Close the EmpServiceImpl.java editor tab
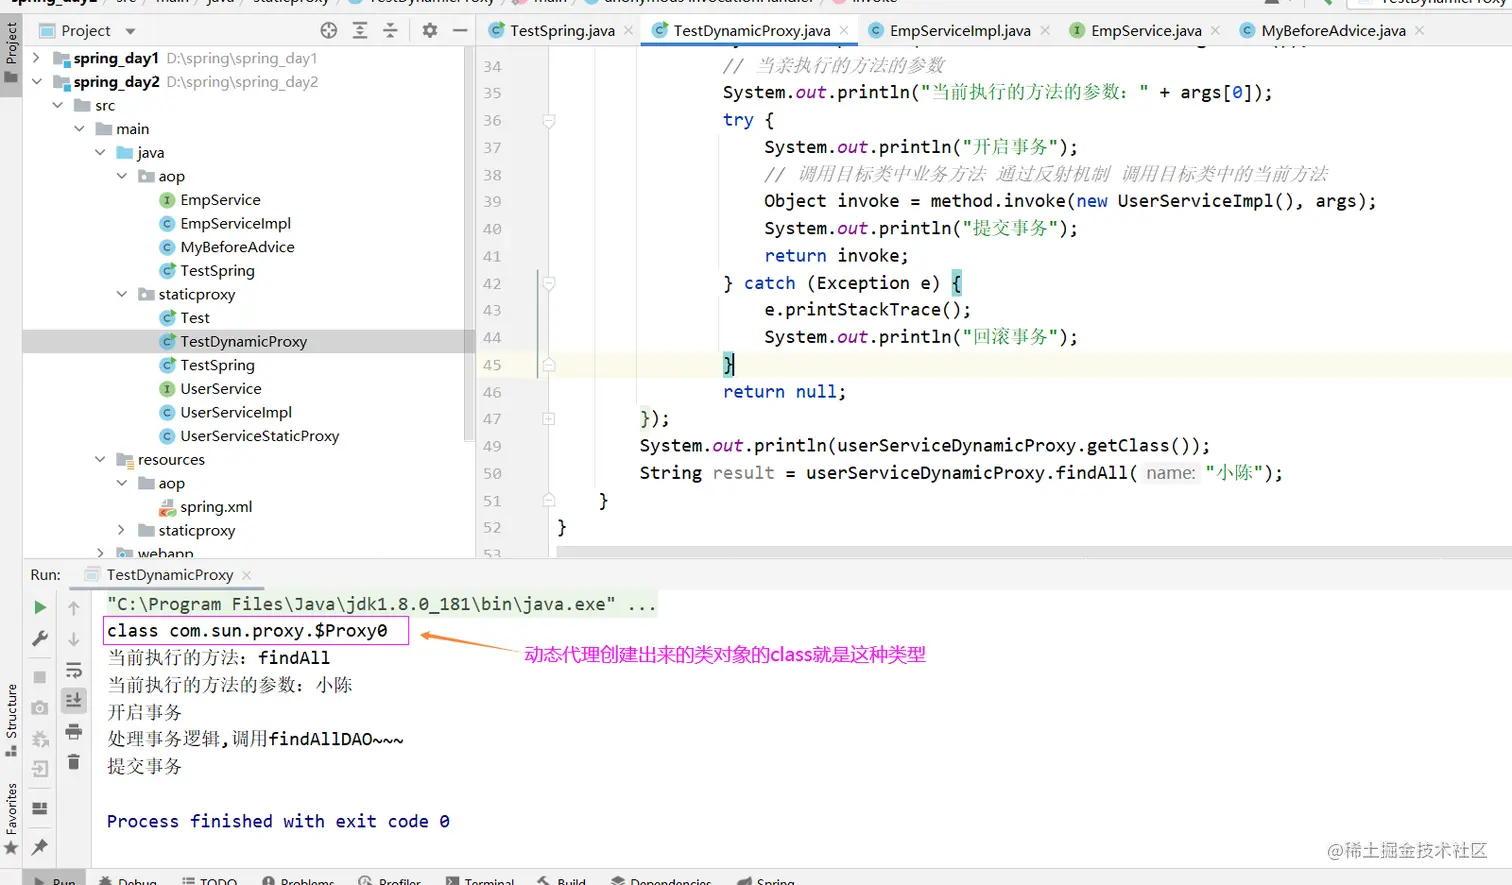Screen dimensions: 1512x885 pos(1045,31)
